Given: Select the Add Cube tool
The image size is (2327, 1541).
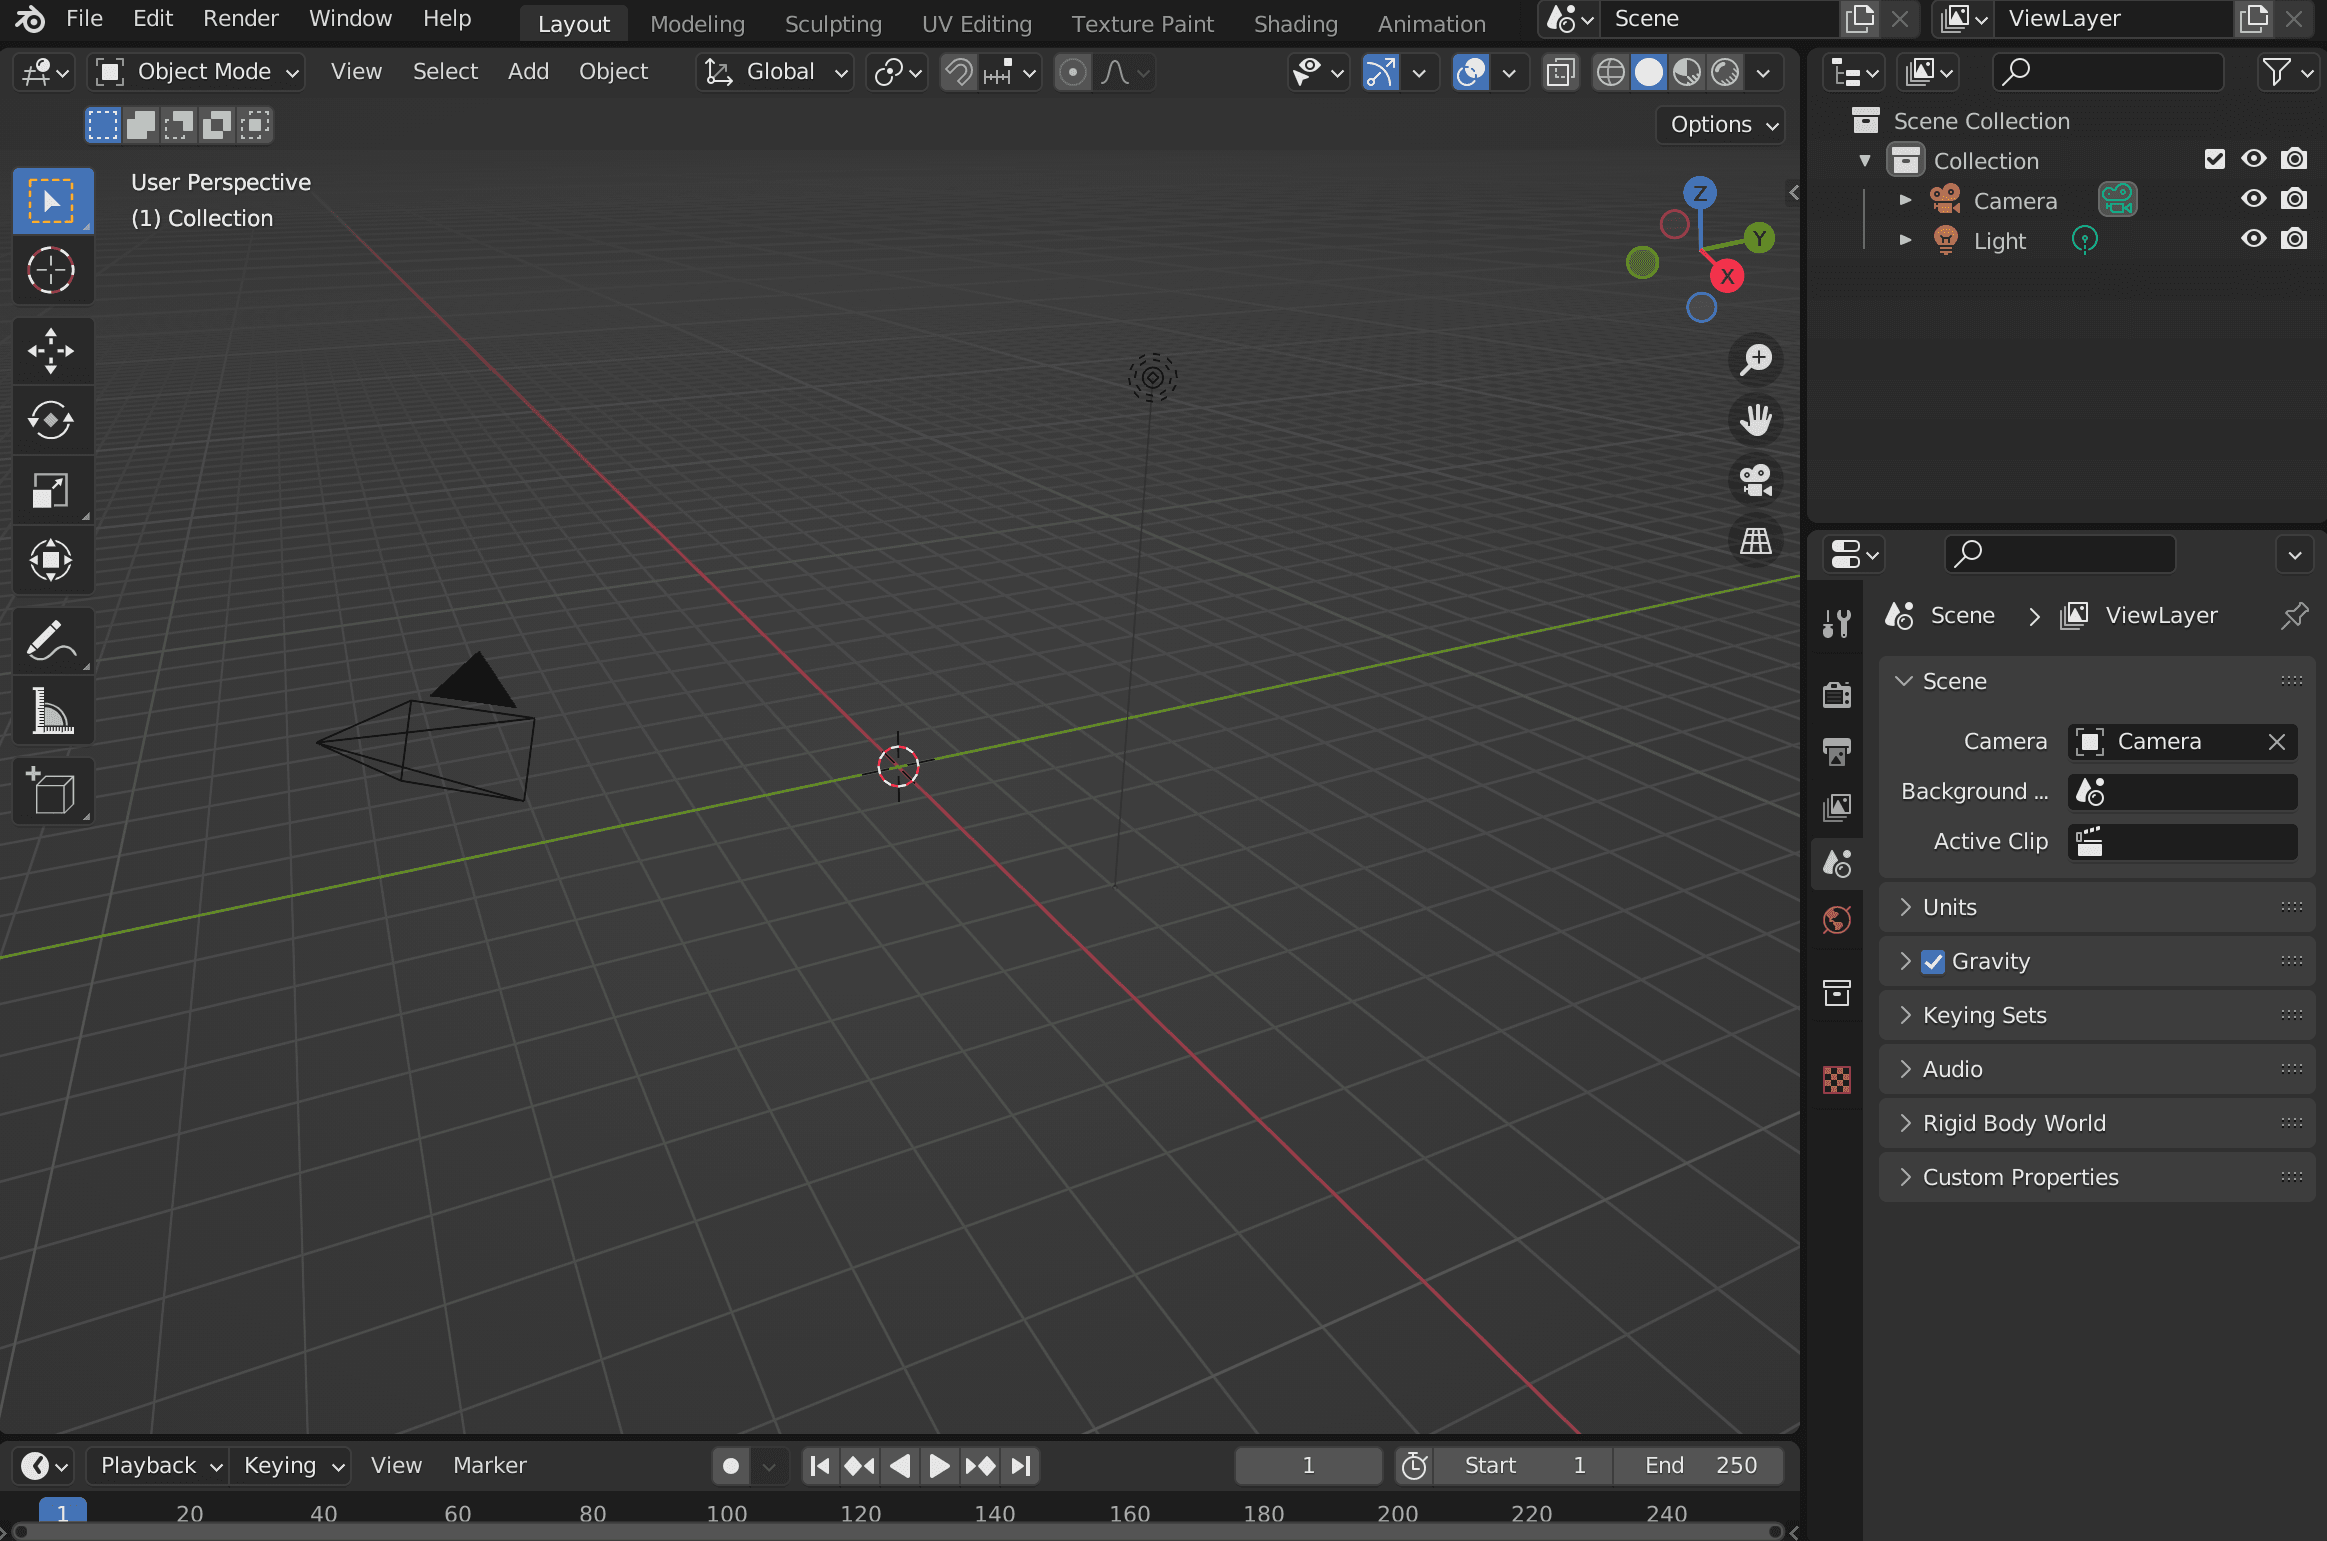Looking at the screenshot, I should pos(52,791).
